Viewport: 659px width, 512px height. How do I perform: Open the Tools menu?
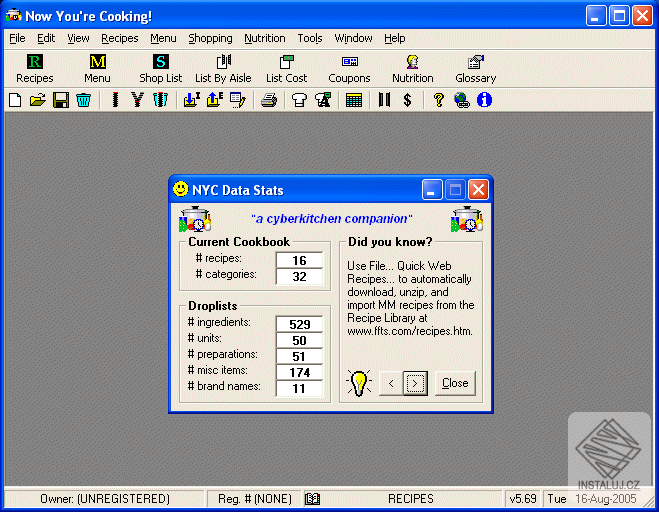(x=310, y=38)
